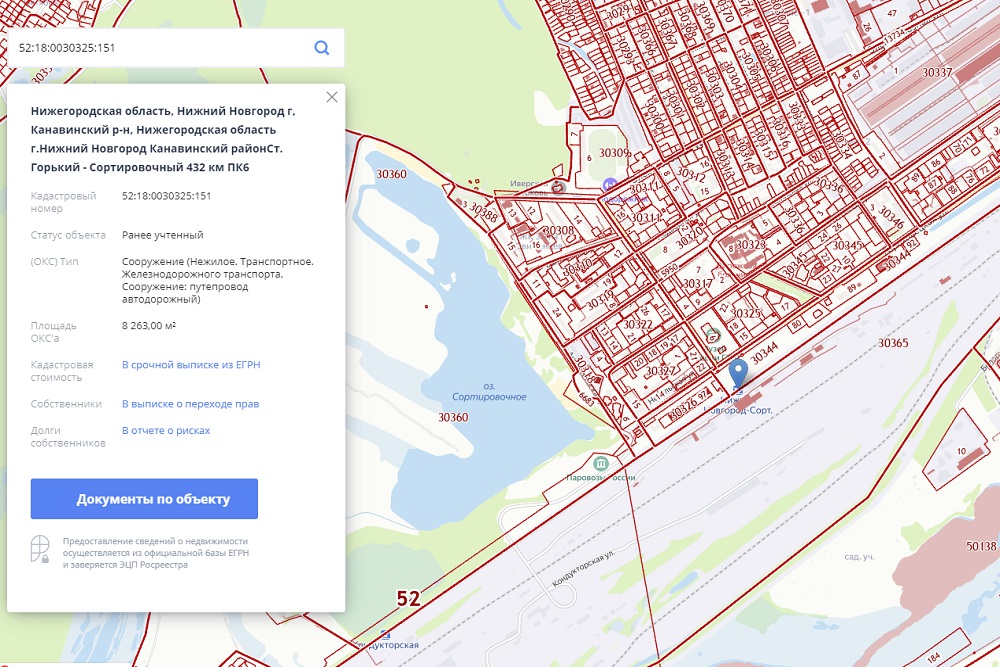
Task: Open the 'В выписке о переходе прав' link
Action: point(190,404)
